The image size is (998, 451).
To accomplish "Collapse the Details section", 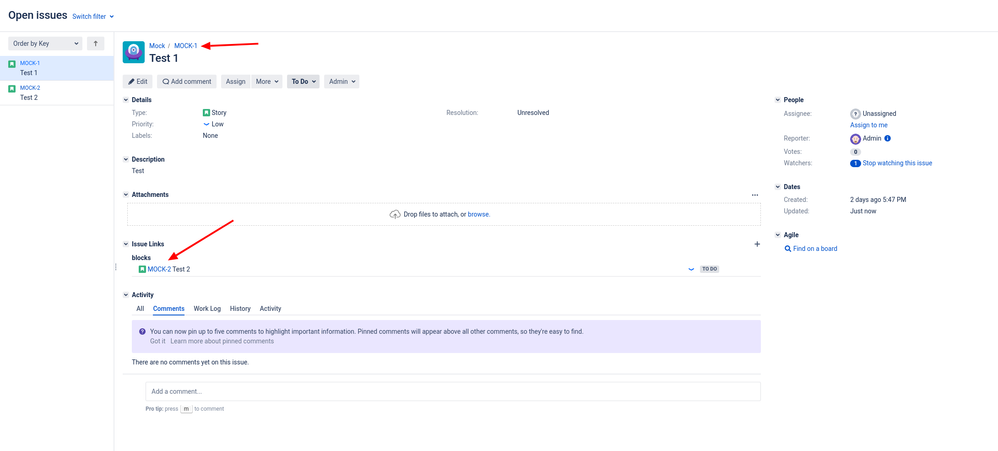I will pos(125,100).
